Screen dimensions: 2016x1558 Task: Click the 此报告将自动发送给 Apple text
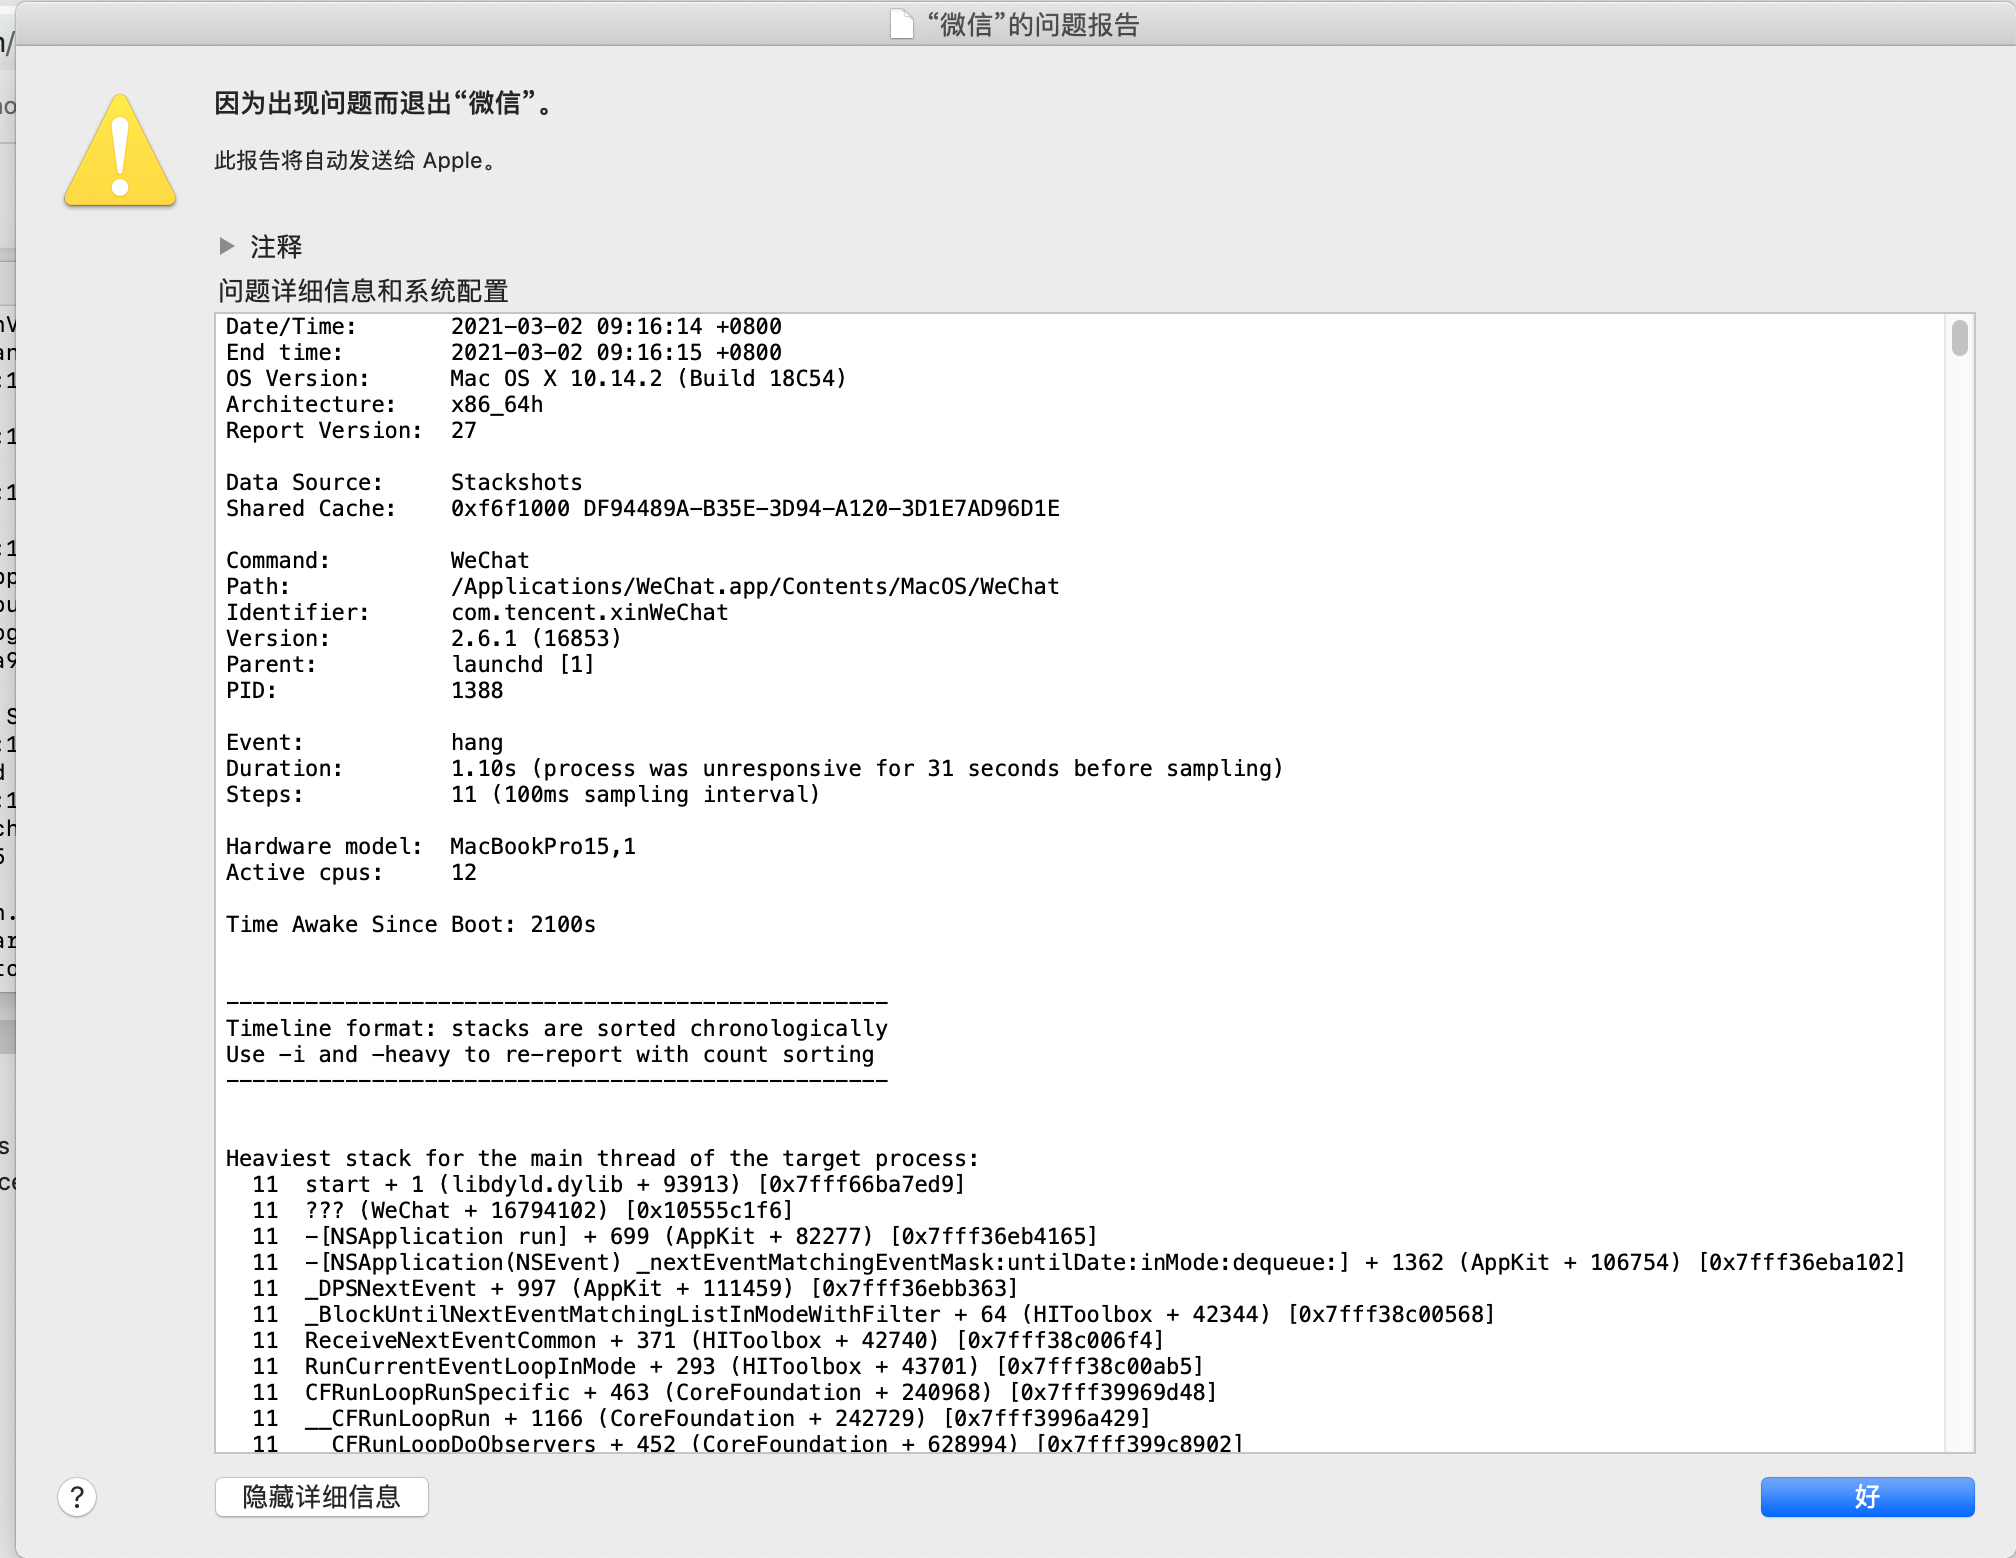tap(355, 160)
